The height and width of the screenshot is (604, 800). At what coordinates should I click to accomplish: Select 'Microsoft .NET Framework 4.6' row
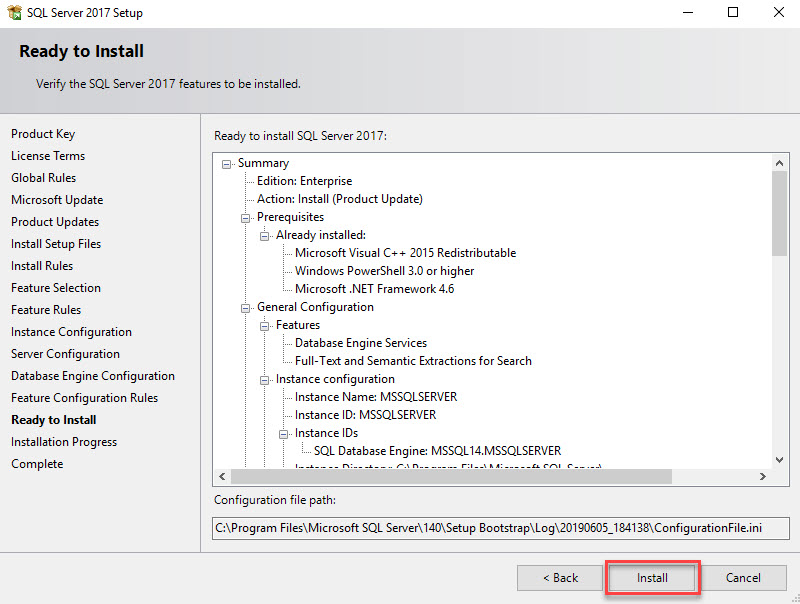tap(374, 289)
